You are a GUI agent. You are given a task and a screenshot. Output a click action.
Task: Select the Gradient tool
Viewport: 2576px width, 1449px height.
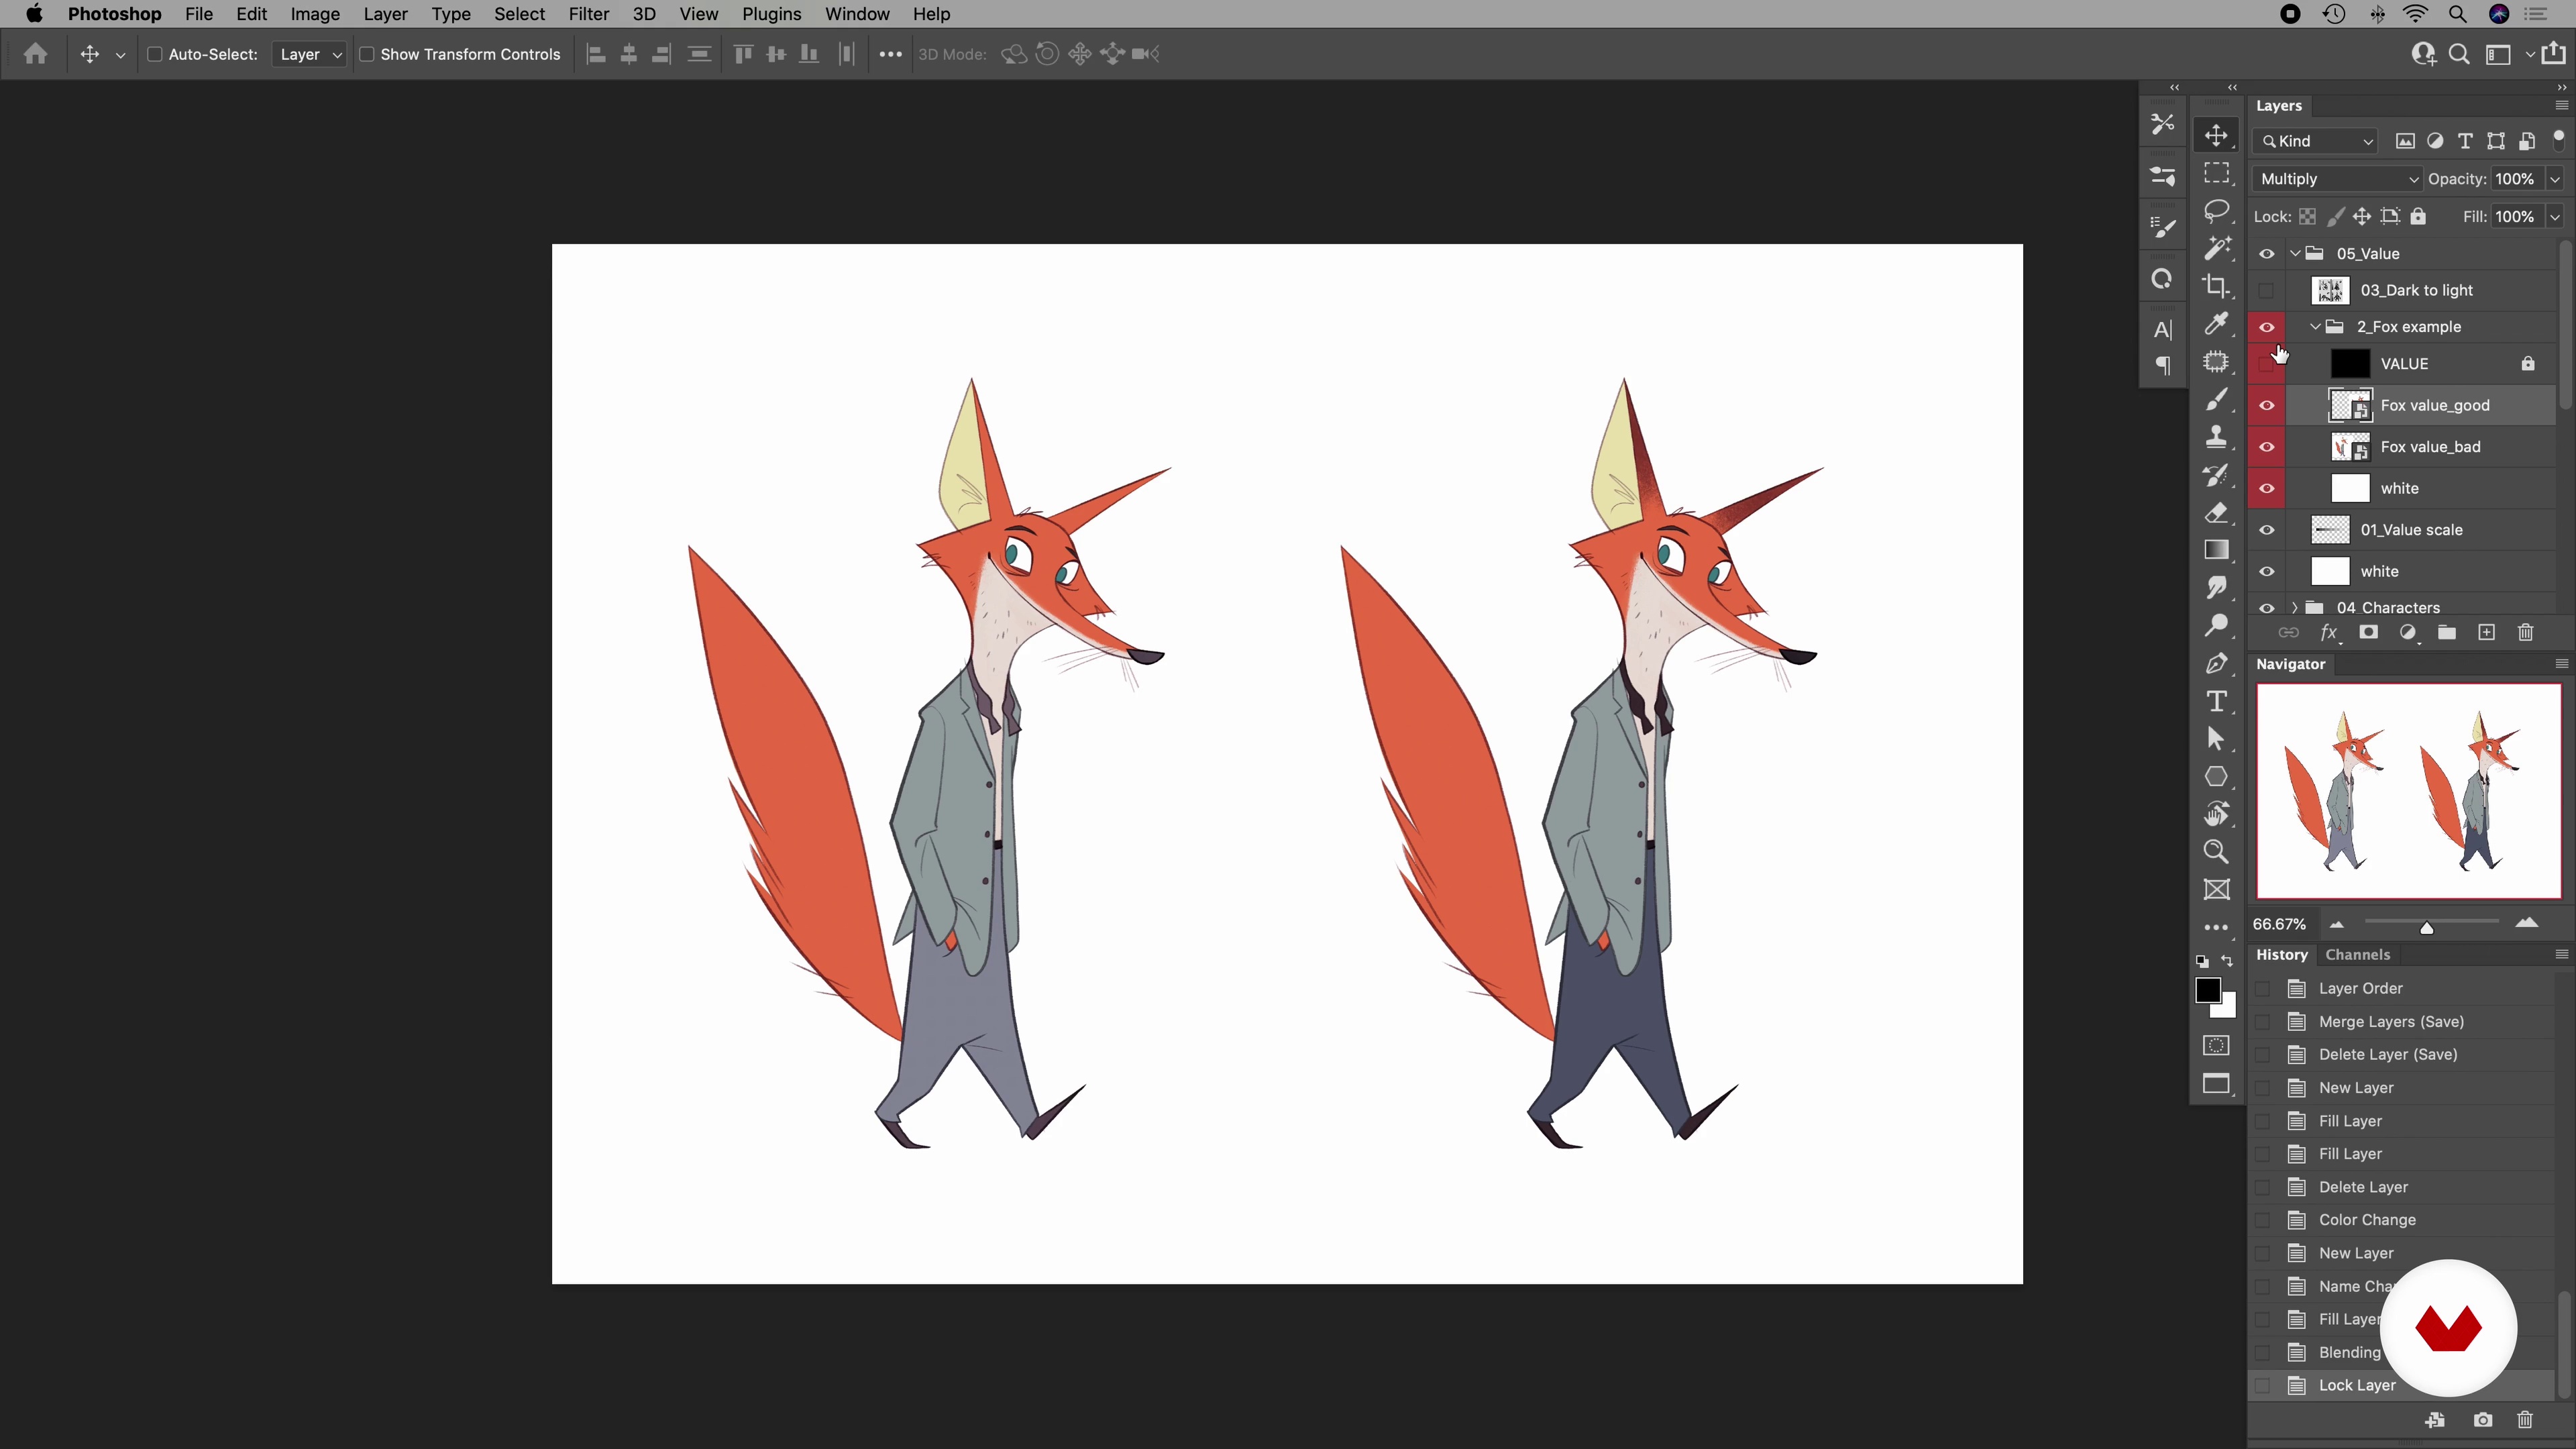(x=2216, y=550)
